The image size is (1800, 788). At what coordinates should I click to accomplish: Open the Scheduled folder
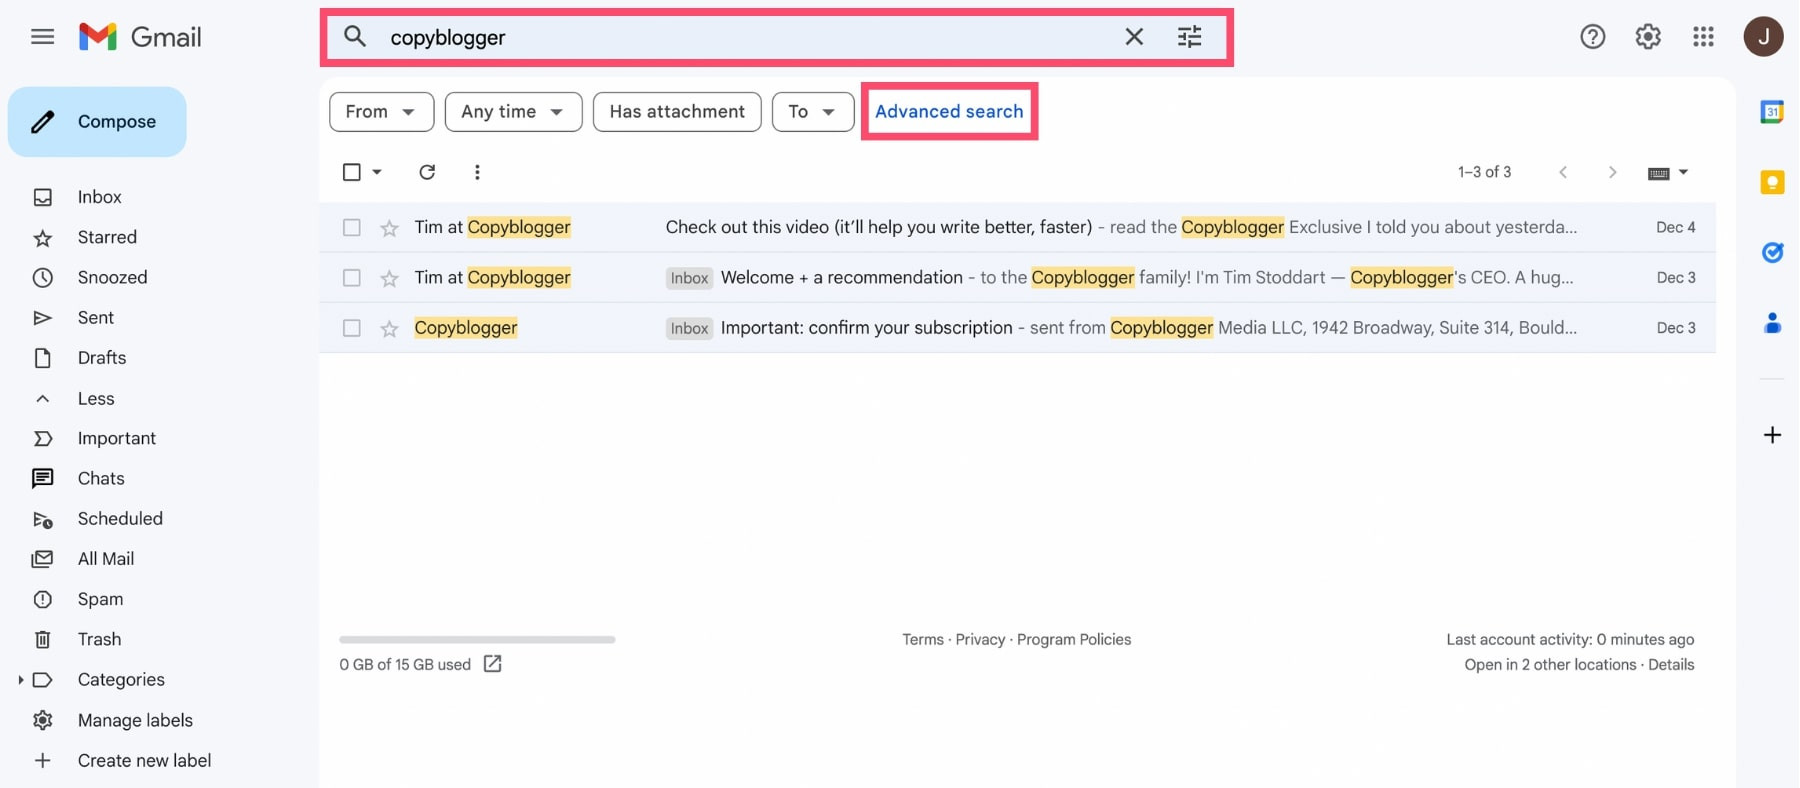(x=120, y=518)
